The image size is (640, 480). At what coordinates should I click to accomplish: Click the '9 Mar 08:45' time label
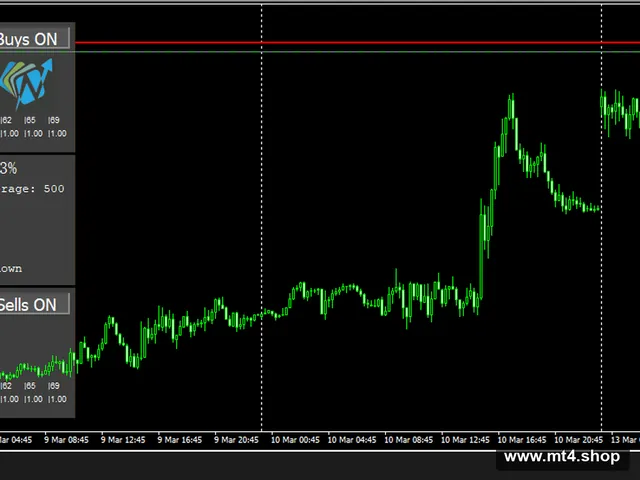coord(66,440)
